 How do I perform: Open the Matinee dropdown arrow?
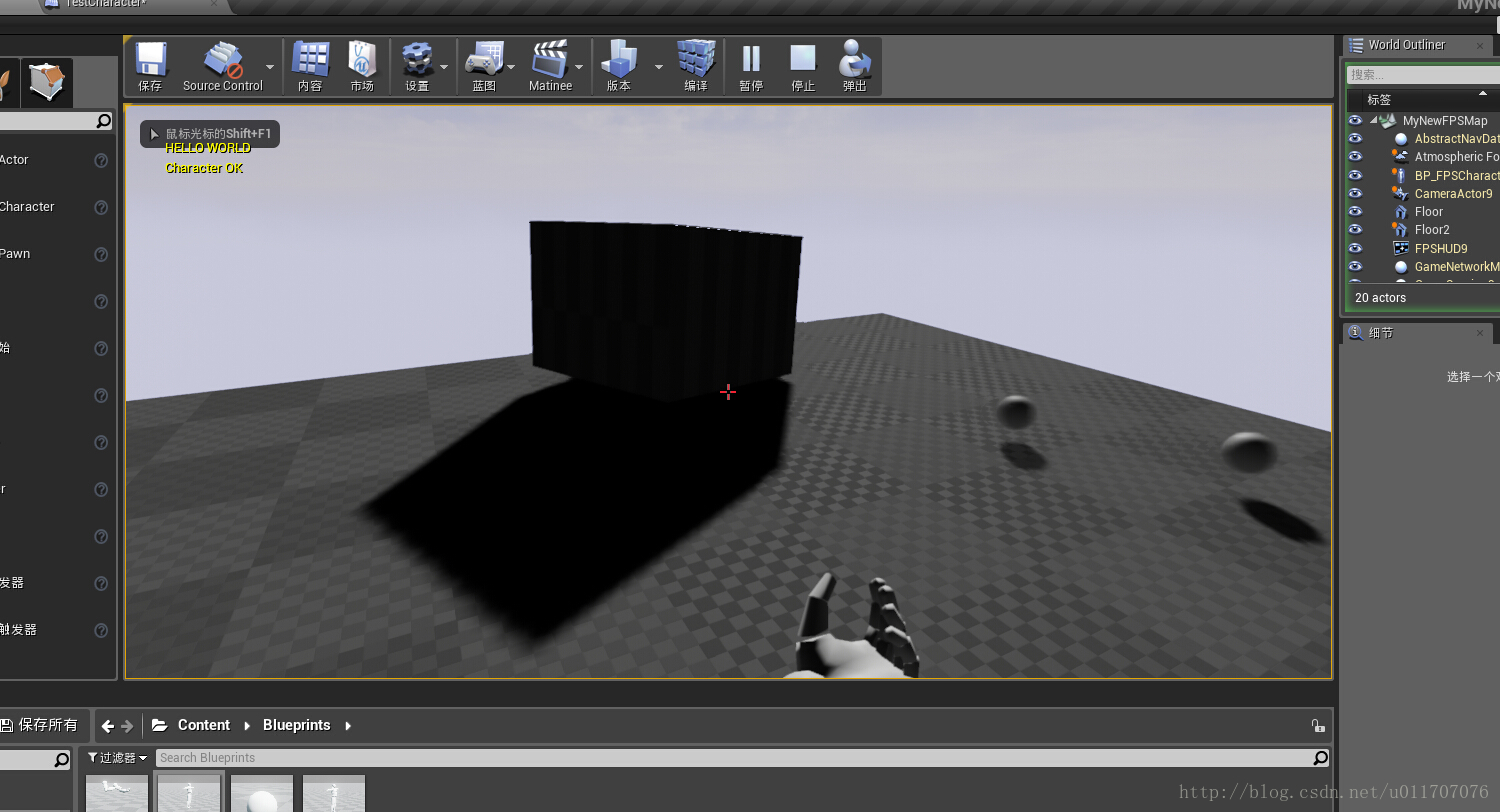tap(579, 67)
